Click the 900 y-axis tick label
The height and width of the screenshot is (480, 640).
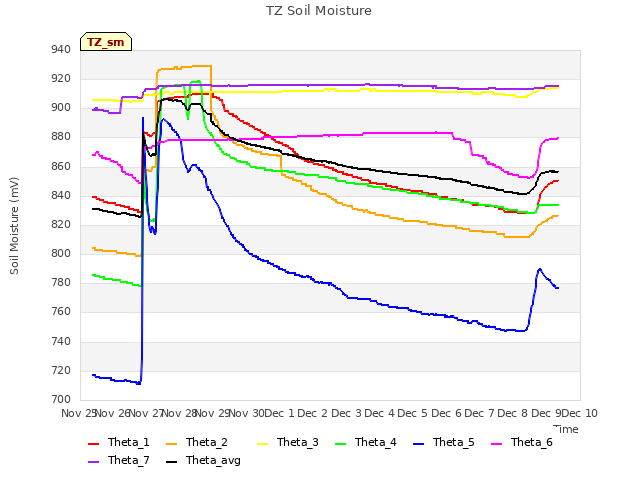coord(61,108)
